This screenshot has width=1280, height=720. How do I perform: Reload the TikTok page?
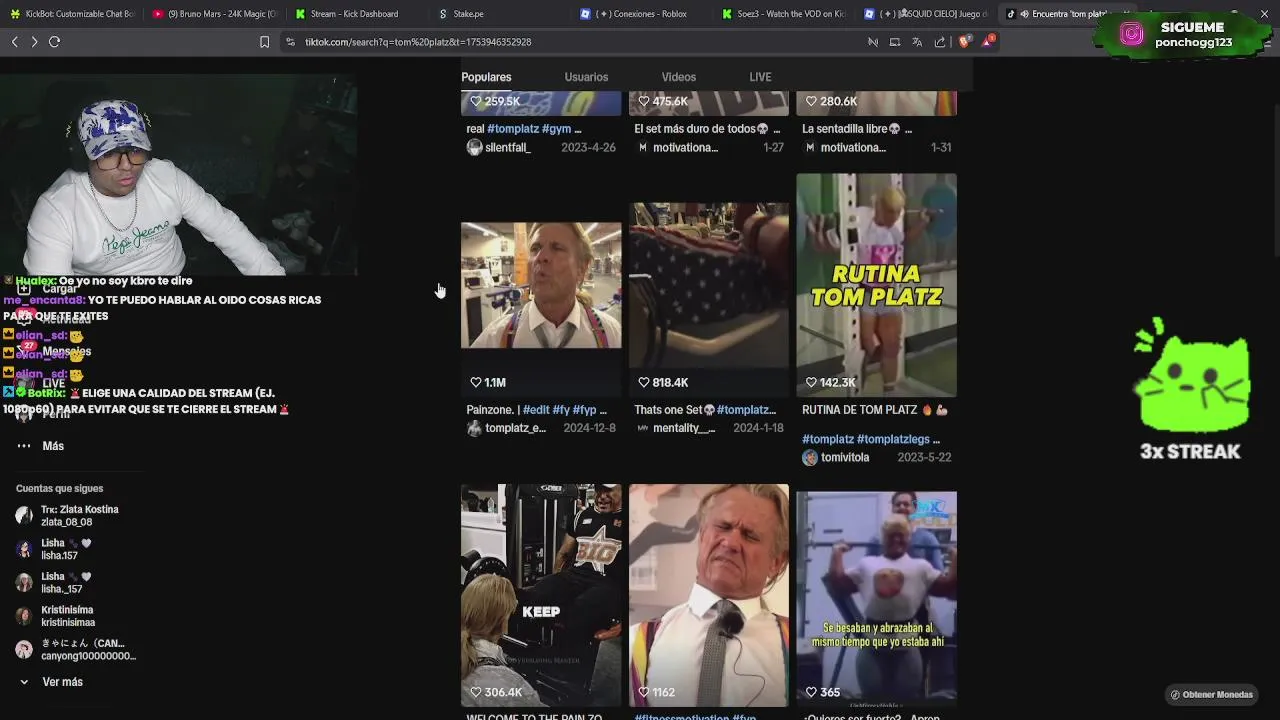(x=54, y=42)
